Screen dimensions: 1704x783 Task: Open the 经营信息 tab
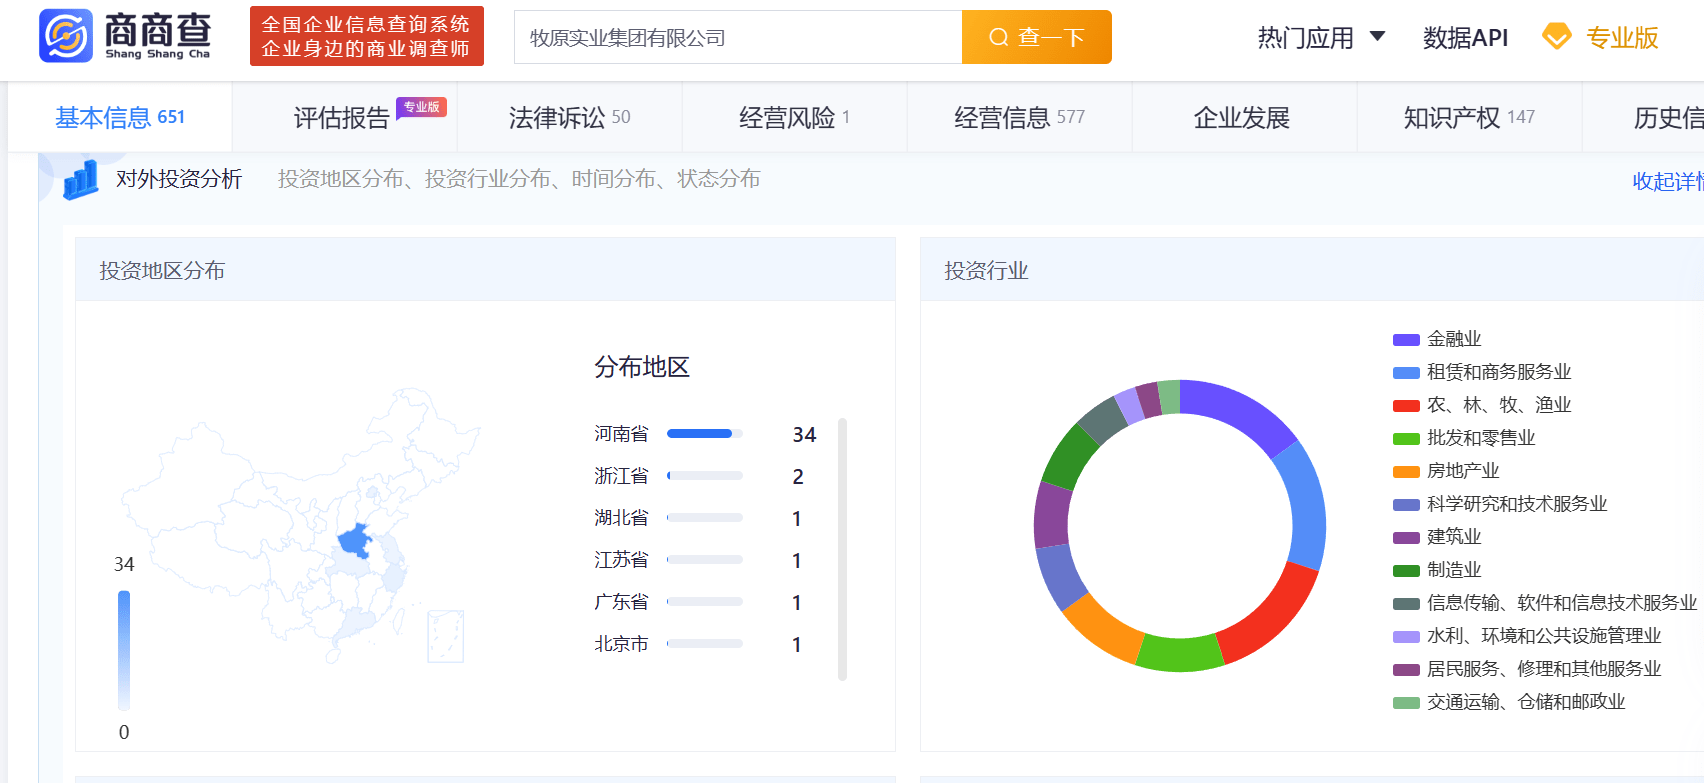1018,118
